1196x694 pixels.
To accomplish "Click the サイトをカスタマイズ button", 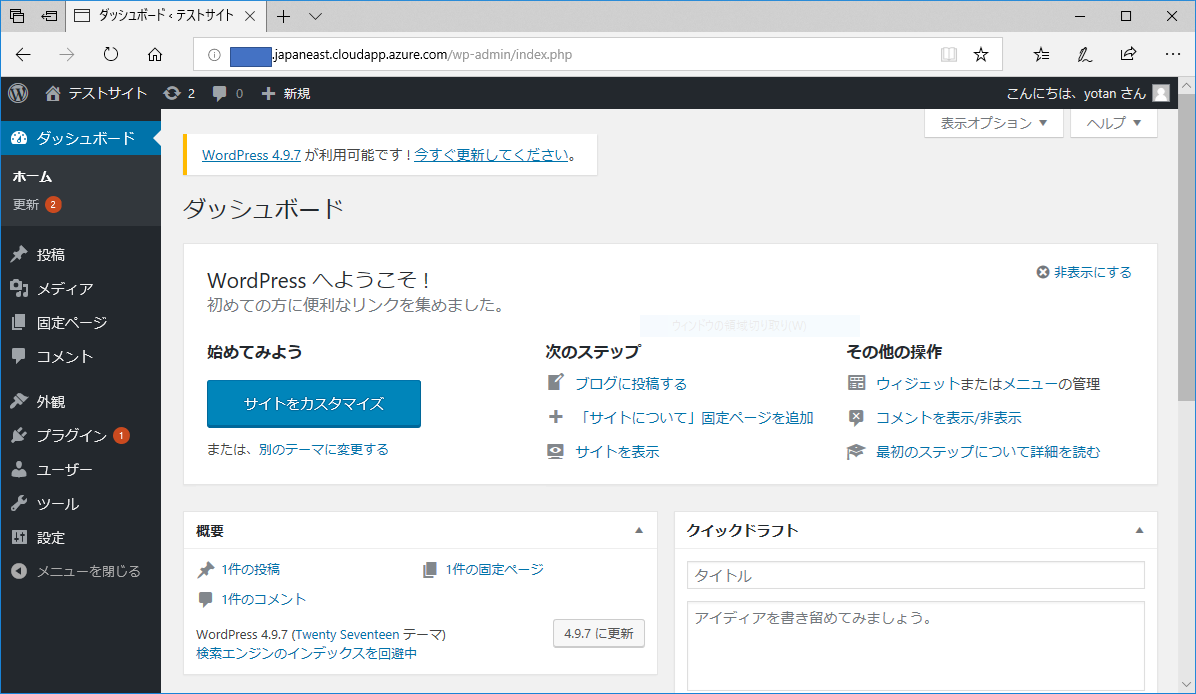I will pos(313,403).
